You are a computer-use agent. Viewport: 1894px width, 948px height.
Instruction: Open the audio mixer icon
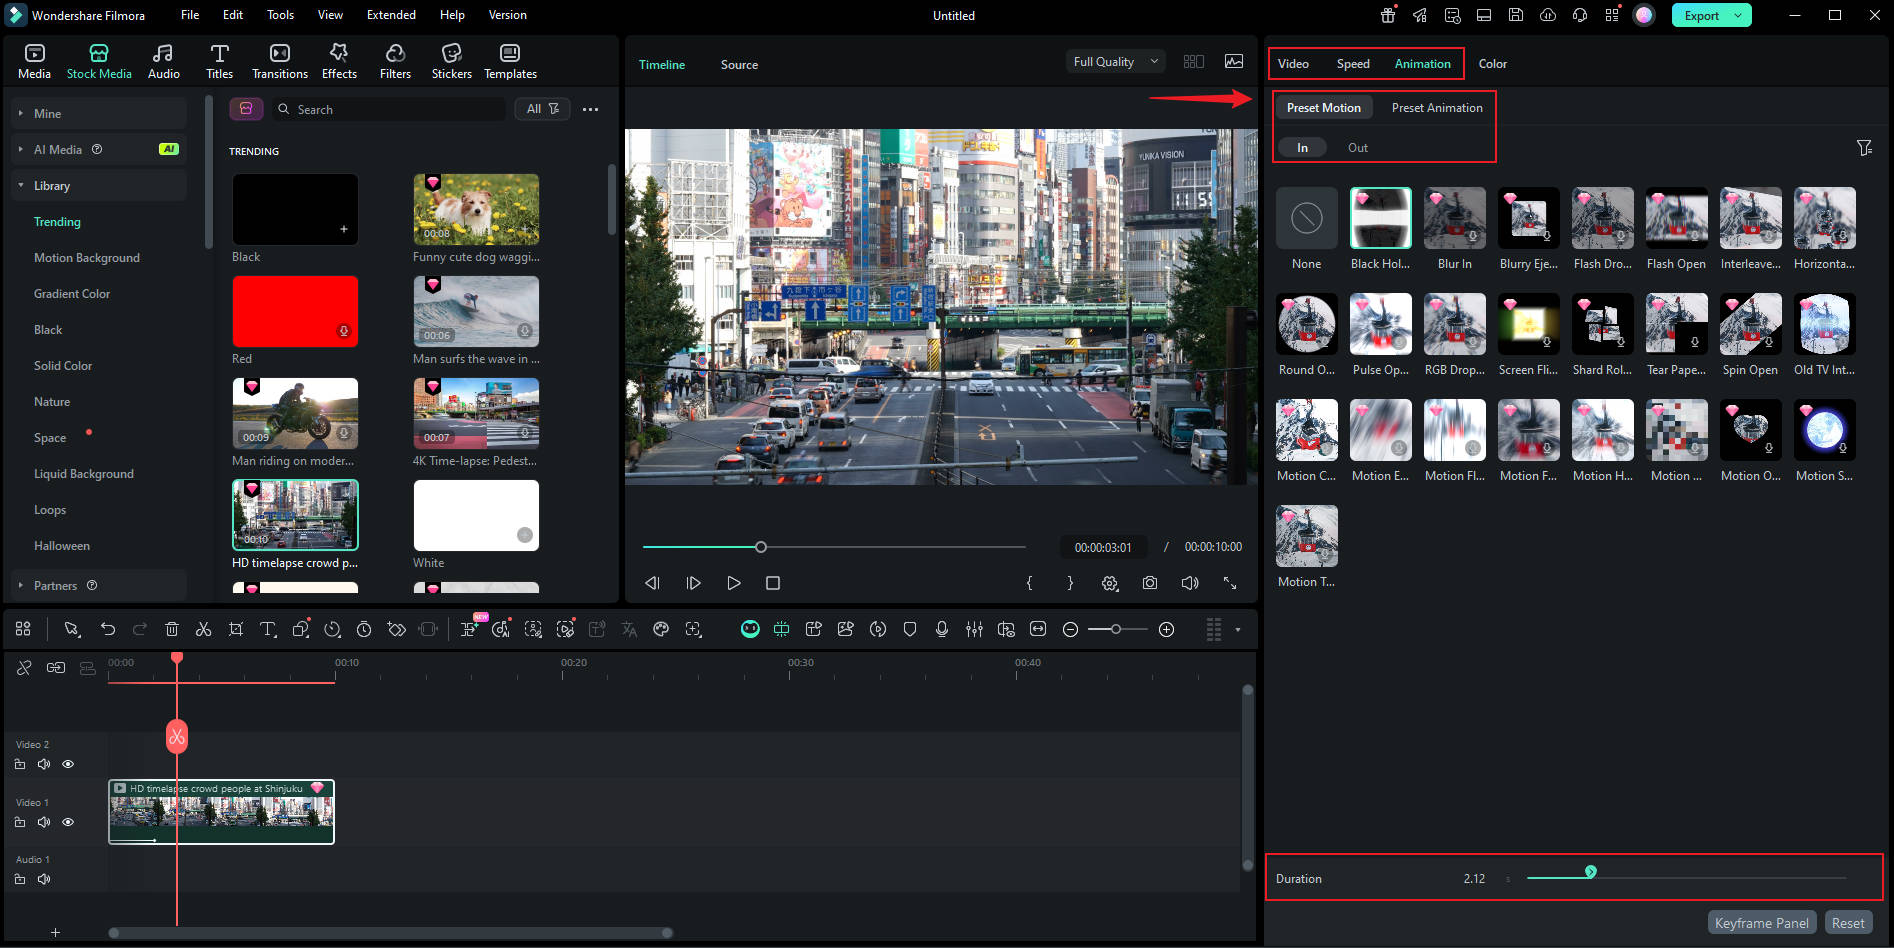(974, 629)
